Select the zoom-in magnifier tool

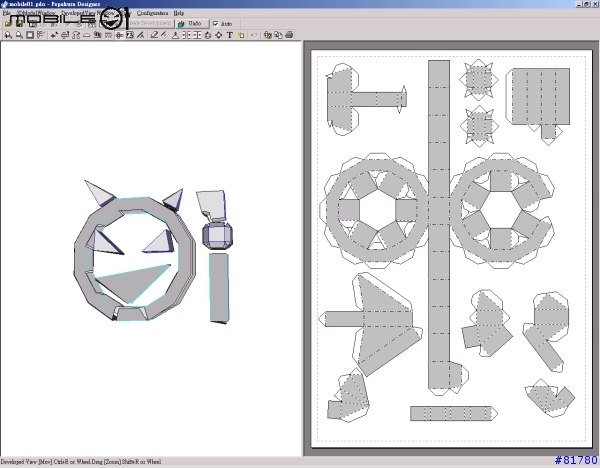pos(8,35)
